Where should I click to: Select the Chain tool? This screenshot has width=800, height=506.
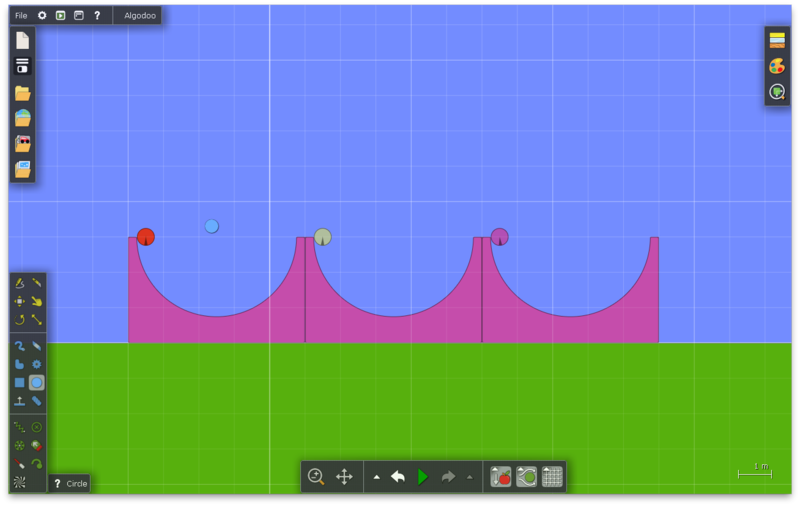coord(37,401)
